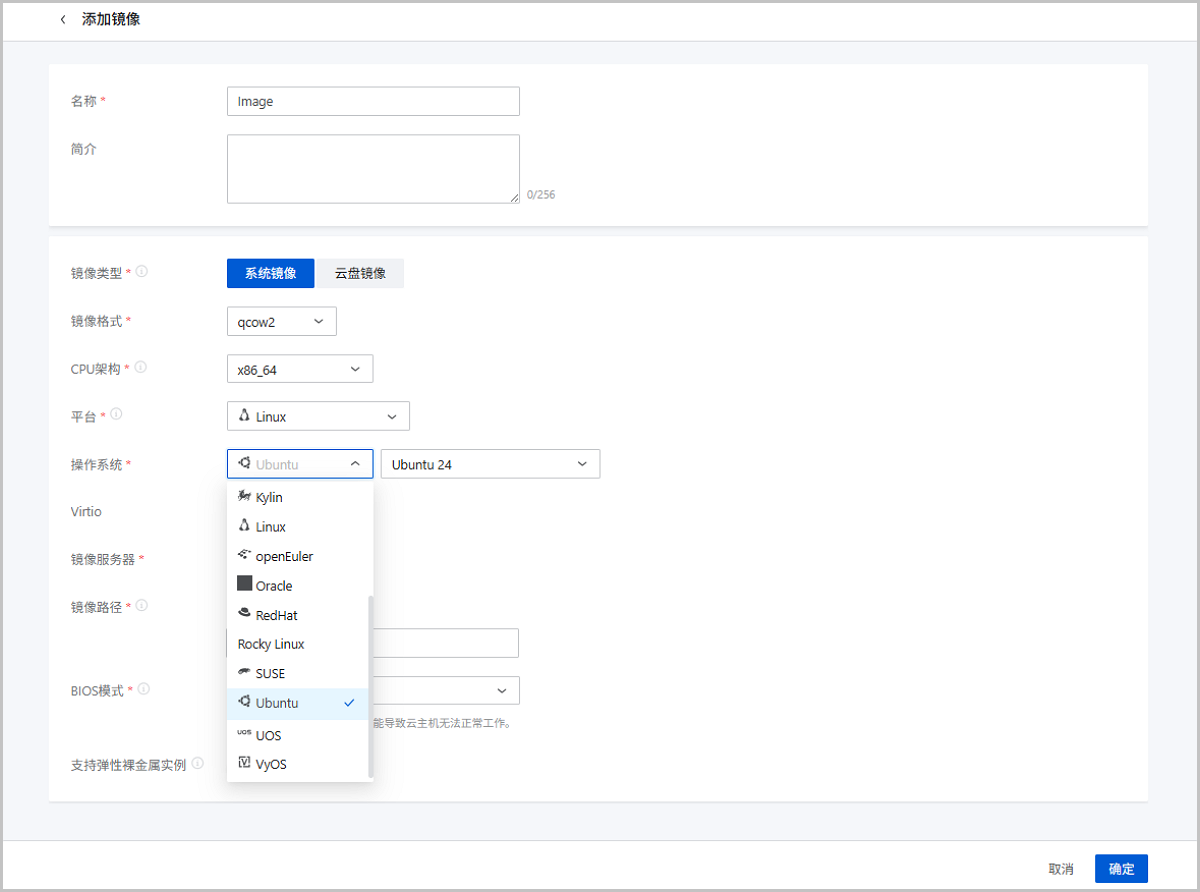Select 系统镜像 image type
The height and width of the screenshot is (892, 1200).
tap(270, 273)
